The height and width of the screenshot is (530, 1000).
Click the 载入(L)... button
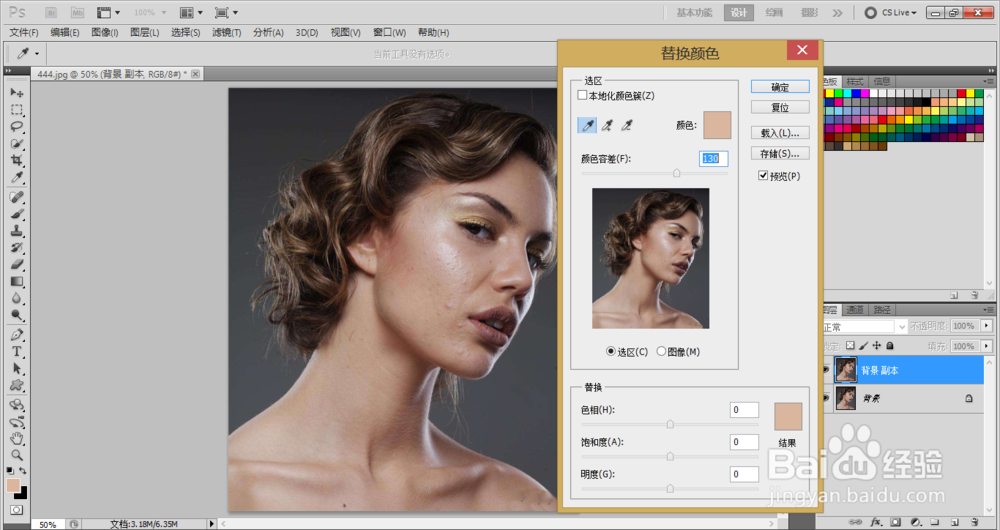[780, 133]
